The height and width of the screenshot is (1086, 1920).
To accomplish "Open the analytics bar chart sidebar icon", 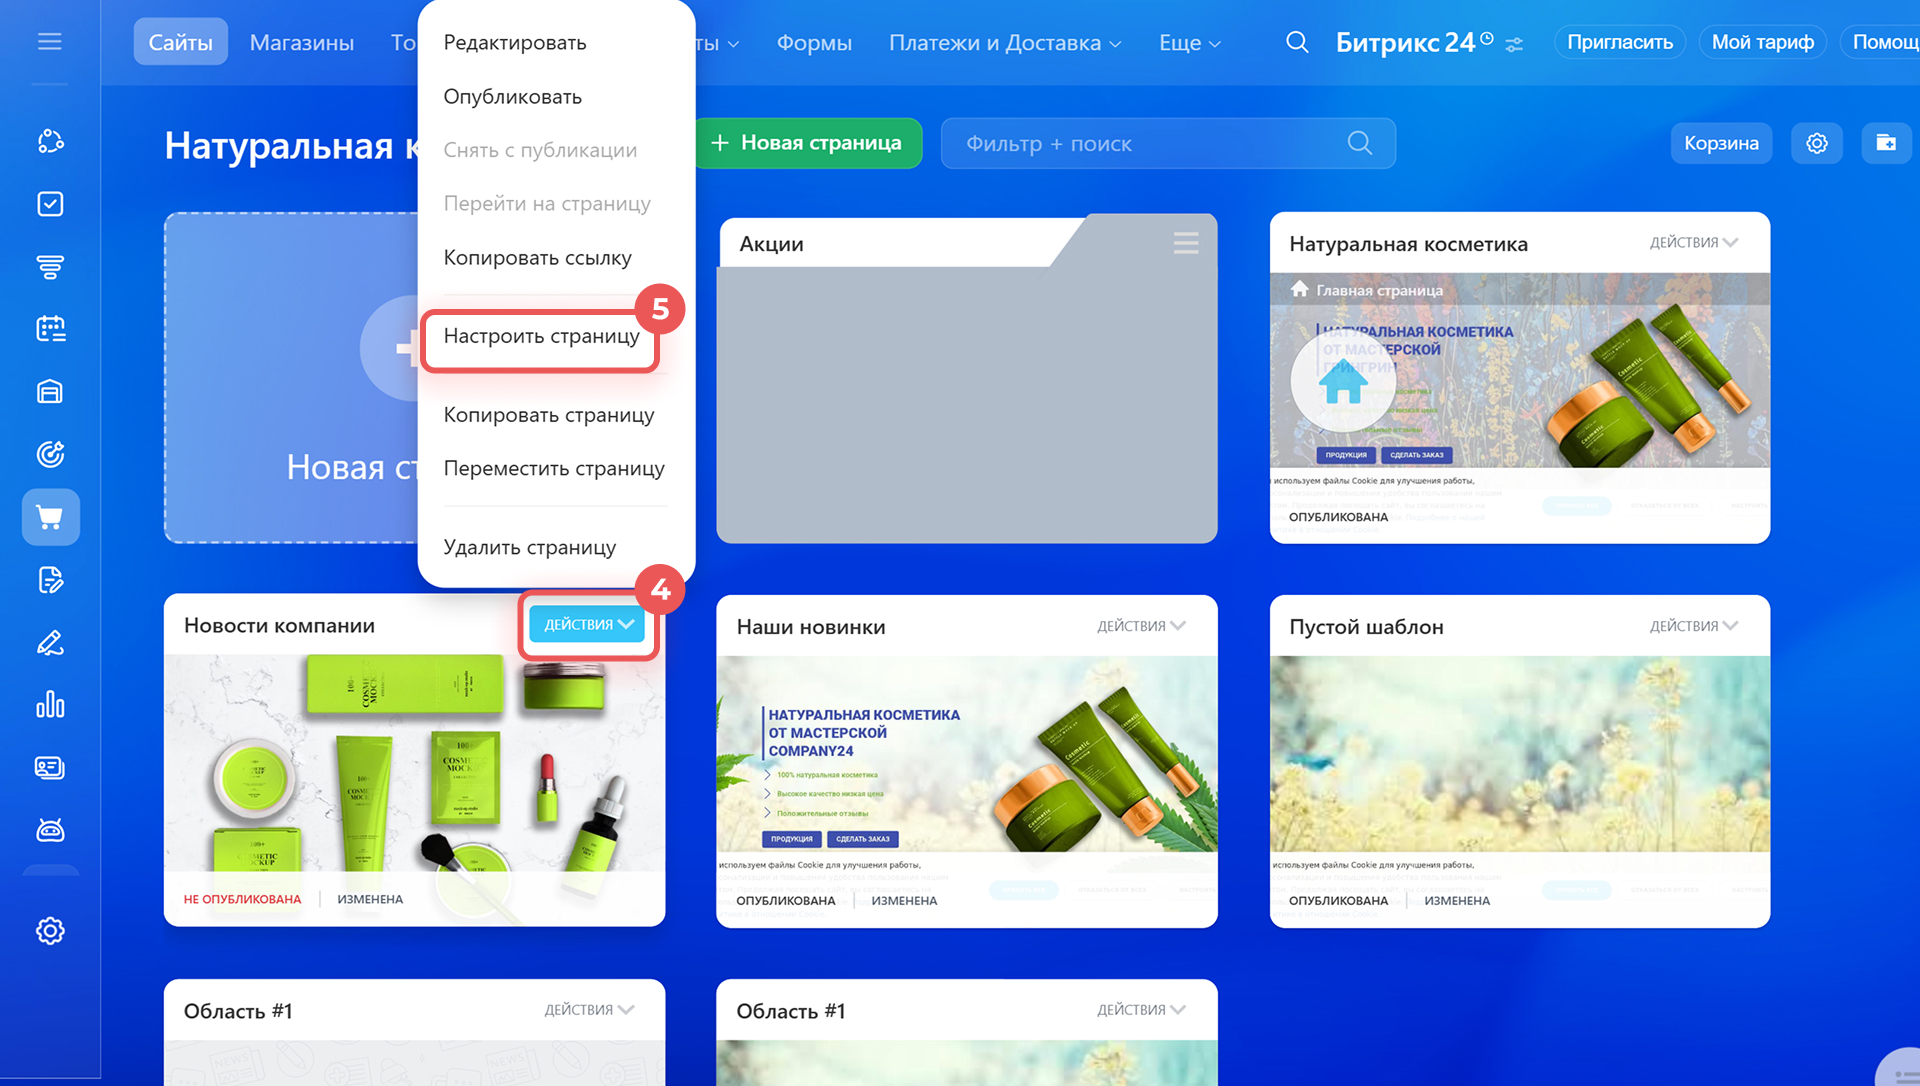I will click(x=50, y=705).
